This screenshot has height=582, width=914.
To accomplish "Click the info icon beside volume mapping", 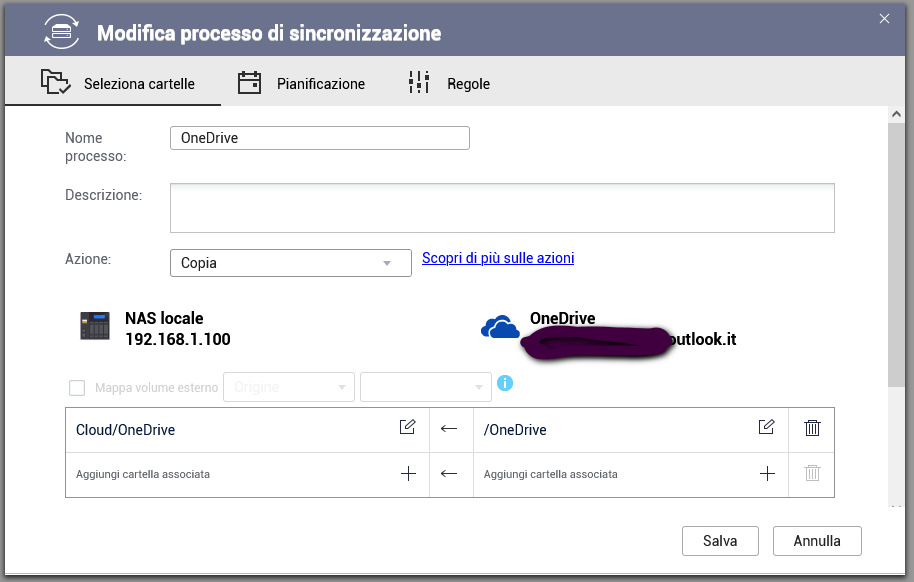I will pos(505,384).
